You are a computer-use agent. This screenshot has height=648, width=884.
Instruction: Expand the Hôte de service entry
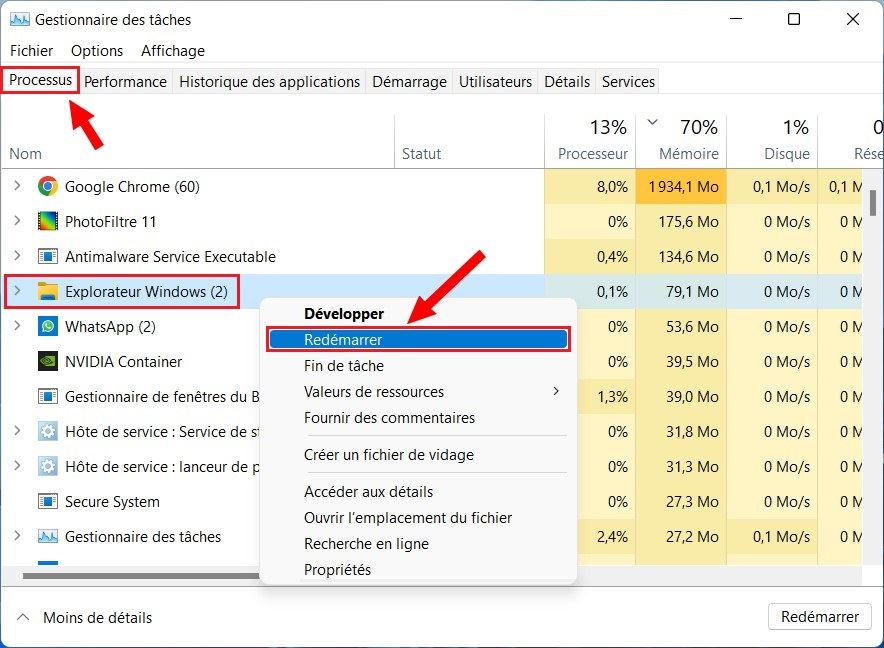(18, 431)
